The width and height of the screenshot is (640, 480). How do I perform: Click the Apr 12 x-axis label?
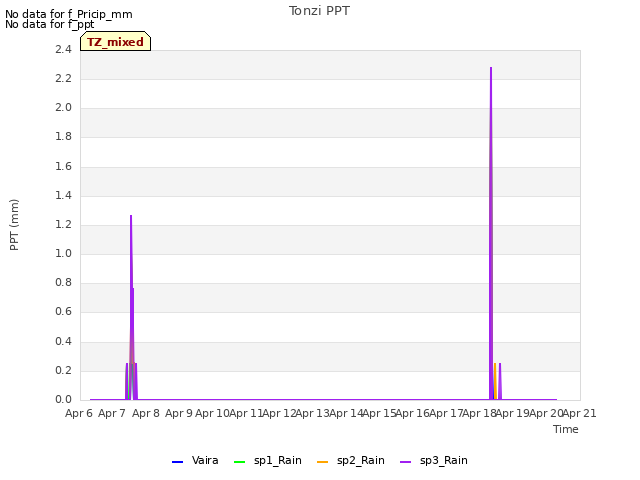pos(279,413)
